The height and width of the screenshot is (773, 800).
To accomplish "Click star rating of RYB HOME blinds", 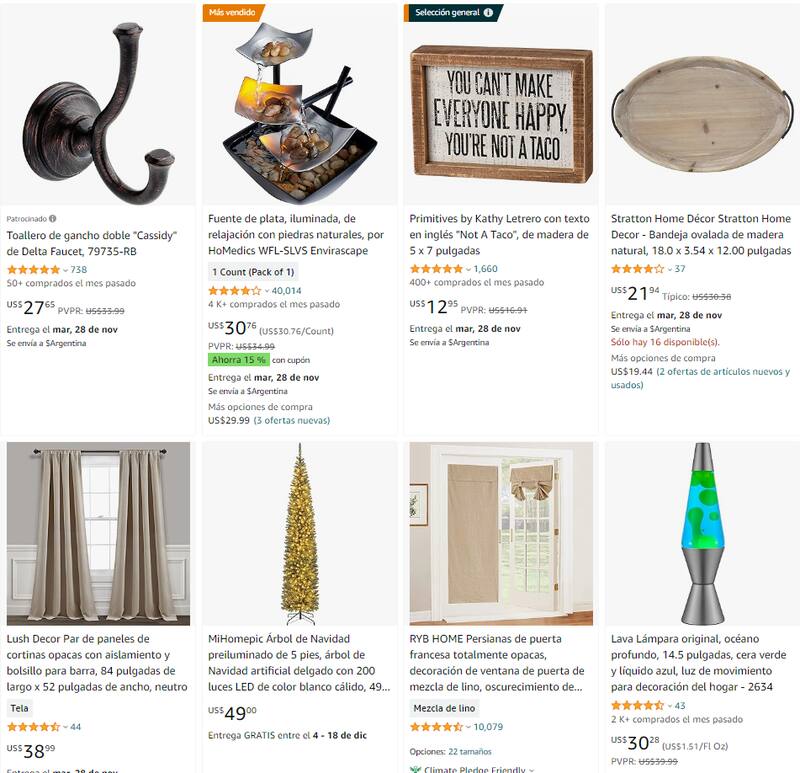I will pos(436,727).
